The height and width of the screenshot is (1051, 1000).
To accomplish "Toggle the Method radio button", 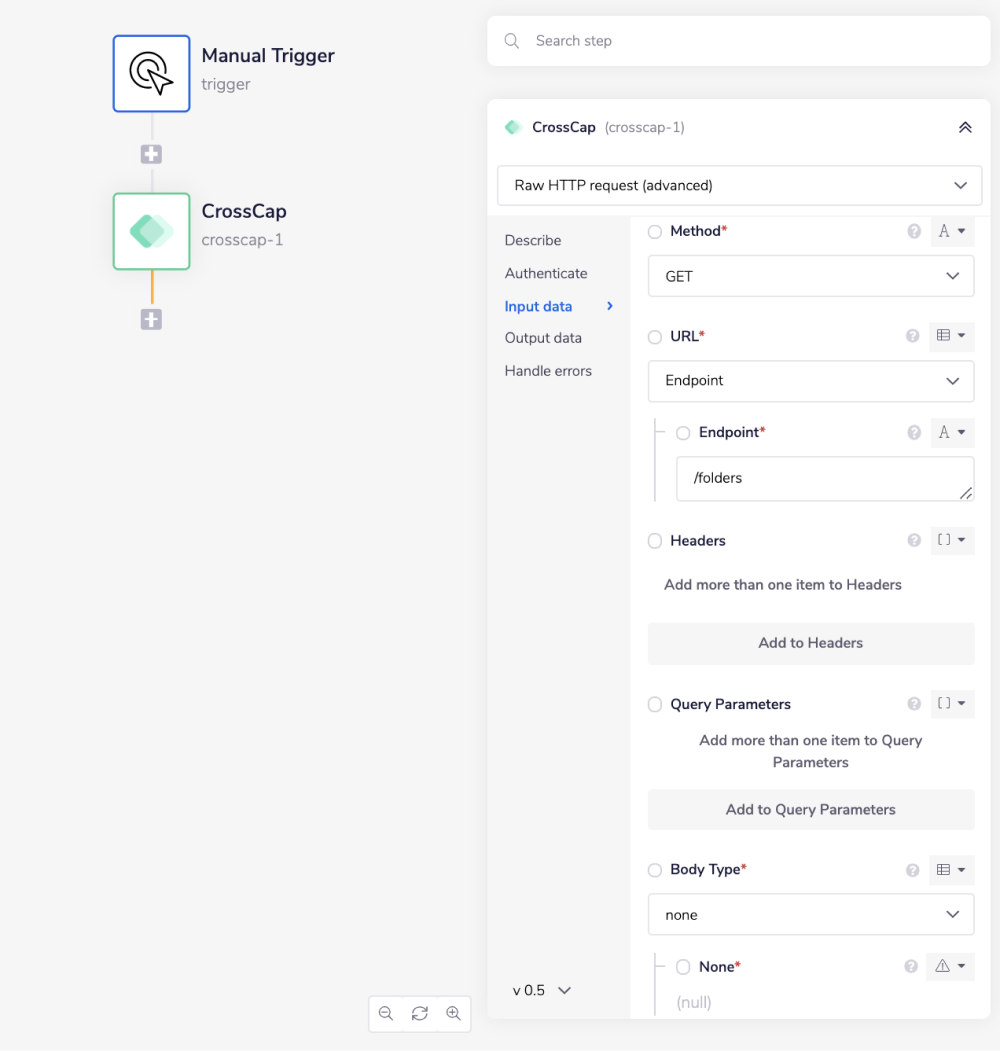I will pos(655,231).
